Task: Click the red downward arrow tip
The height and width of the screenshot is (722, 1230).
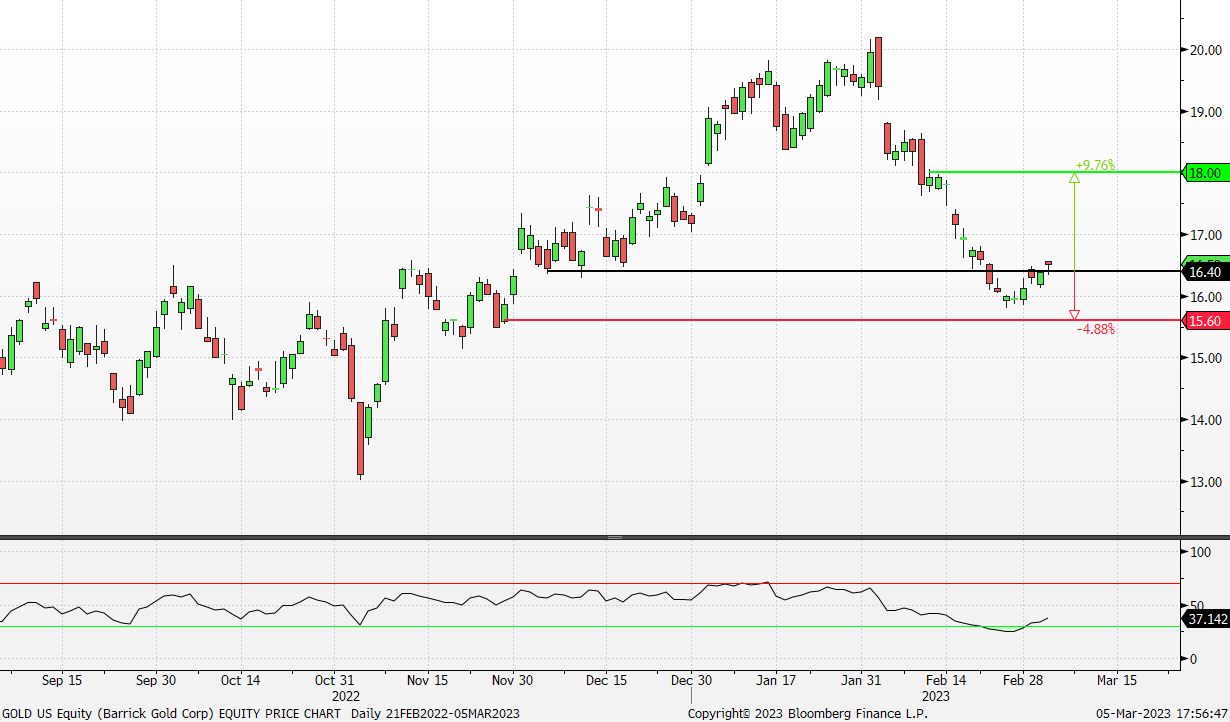Action: tap(1074, 315)
